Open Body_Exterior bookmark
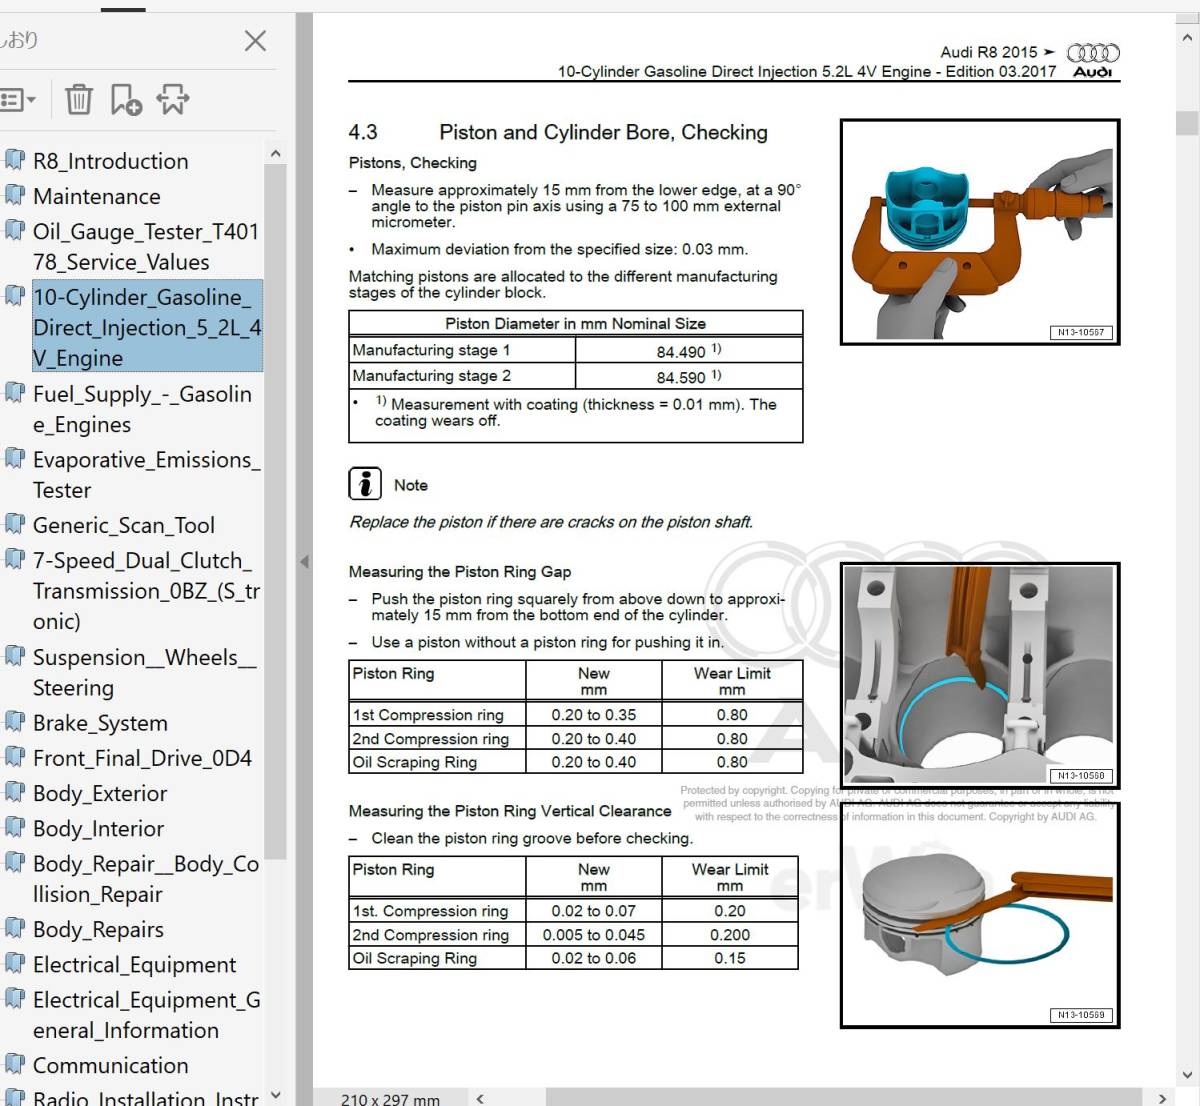Screen dimensions: 1200x1106 tap(100, 793)
